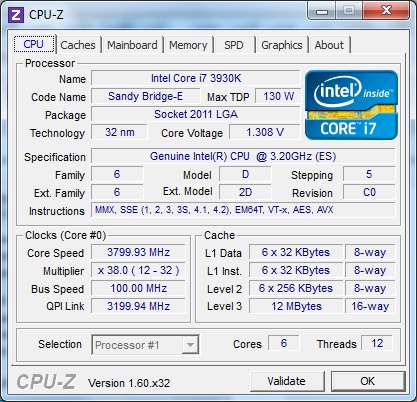
Task: Minimize the CPU-Z window
Action: (322, 11)
